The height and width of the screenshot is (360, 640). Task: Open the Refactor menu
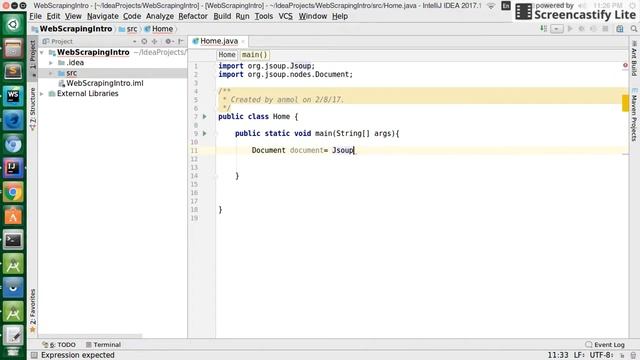coord(193,16)
